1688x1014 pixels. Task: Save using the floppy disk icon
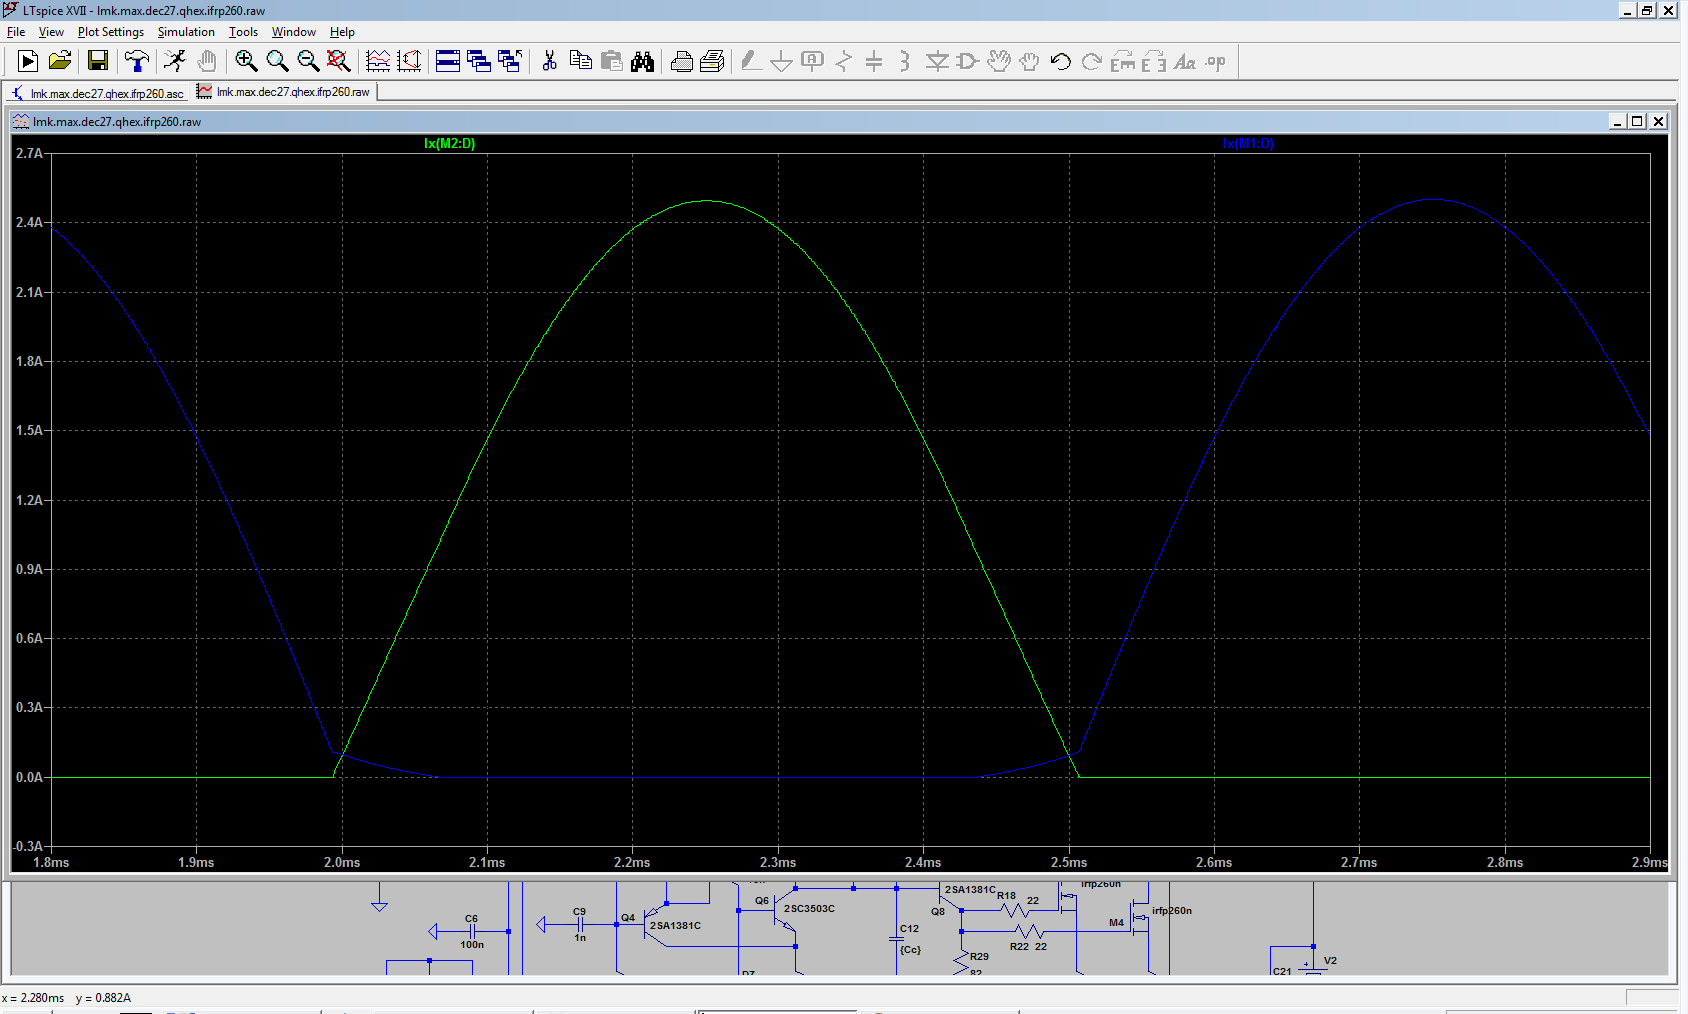coord(97,62)
